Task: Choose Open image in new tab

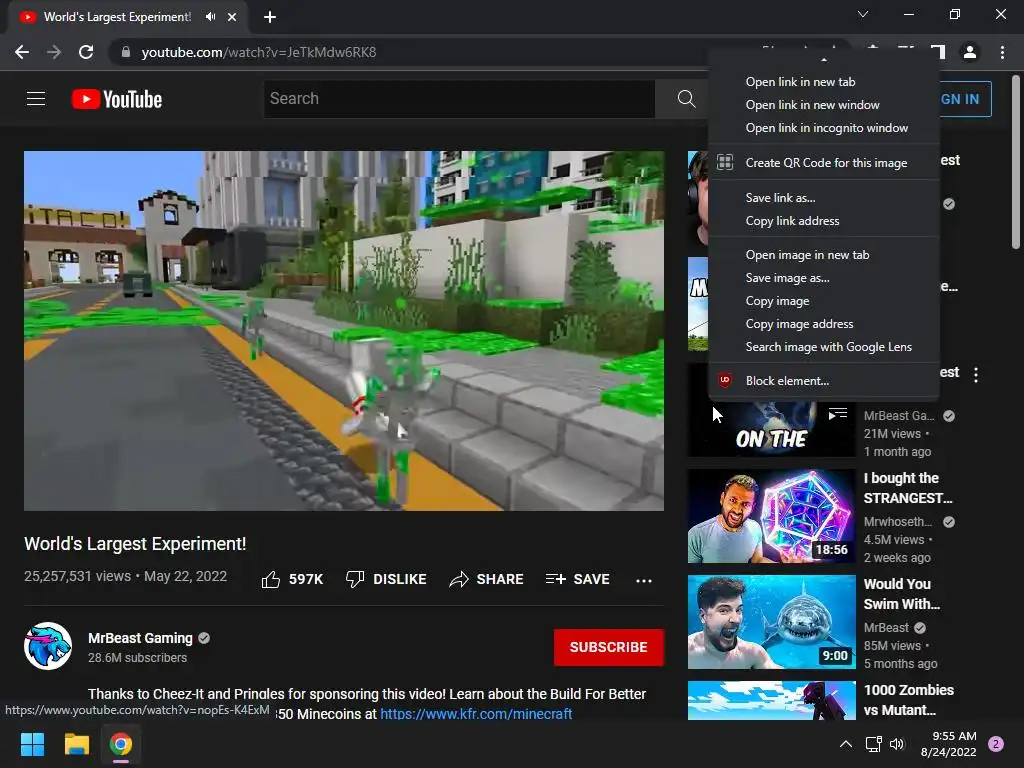Action: 824,255
